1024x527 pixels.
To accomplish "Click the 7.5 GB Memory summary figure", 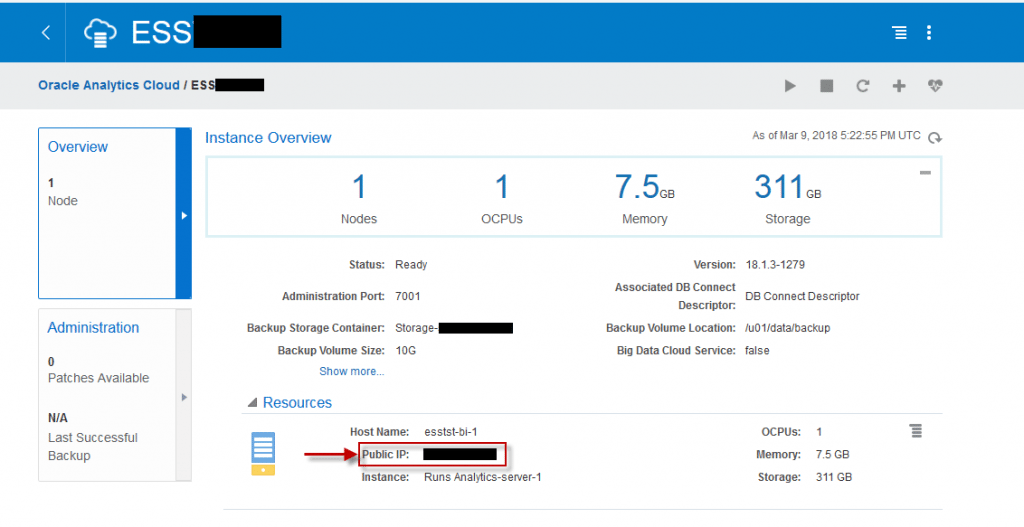I will point(645,187).
